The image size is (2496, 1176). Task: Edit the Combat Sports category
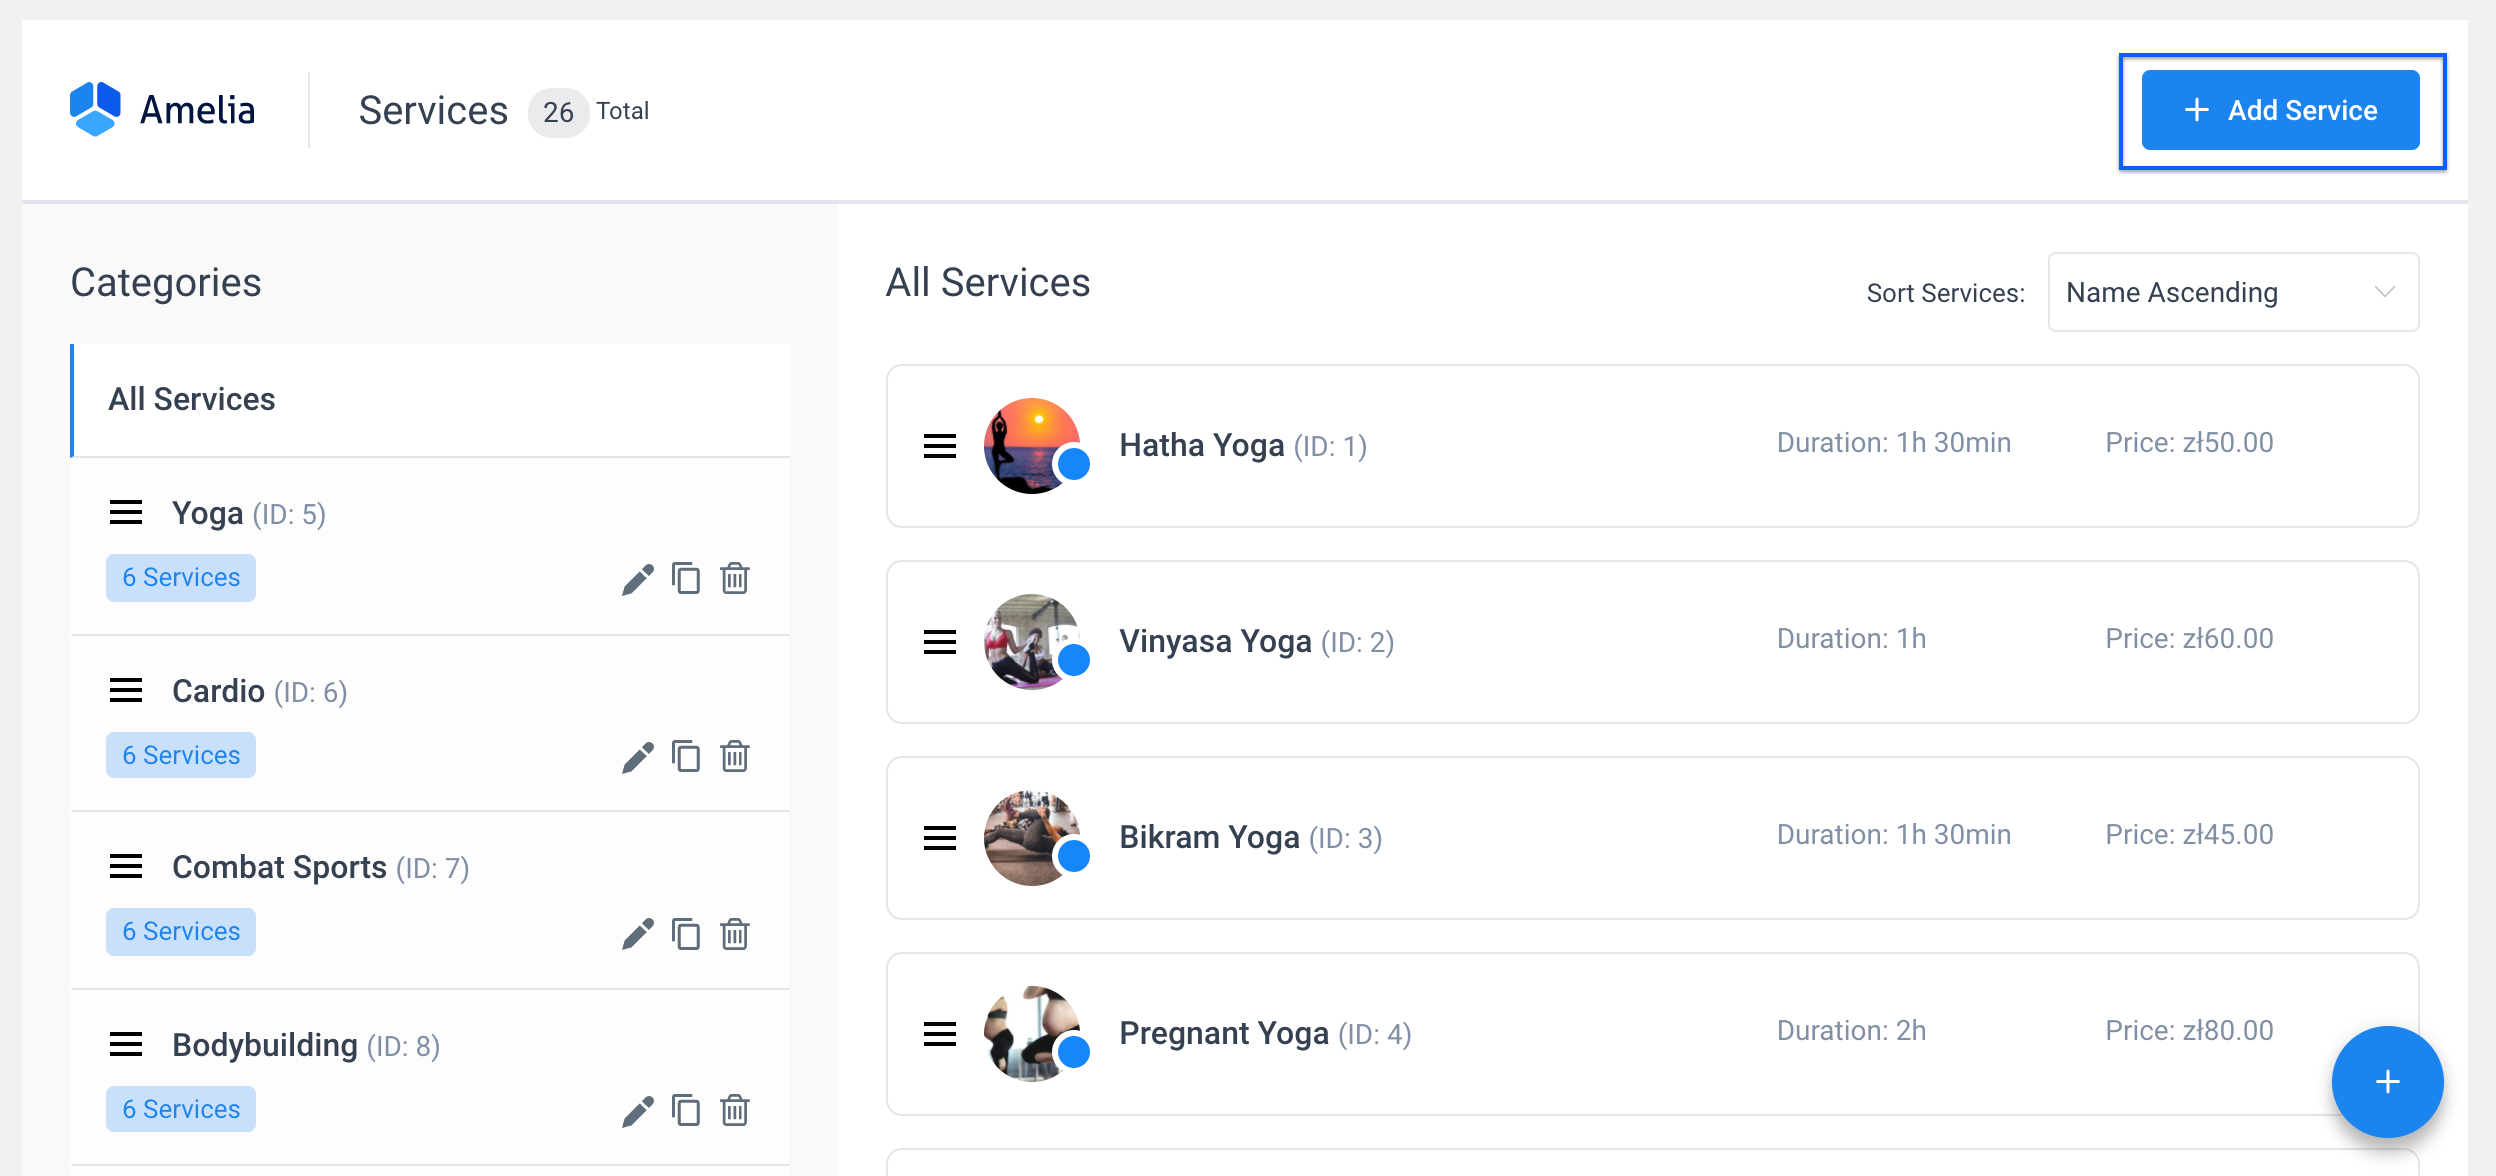pos(638,932)
